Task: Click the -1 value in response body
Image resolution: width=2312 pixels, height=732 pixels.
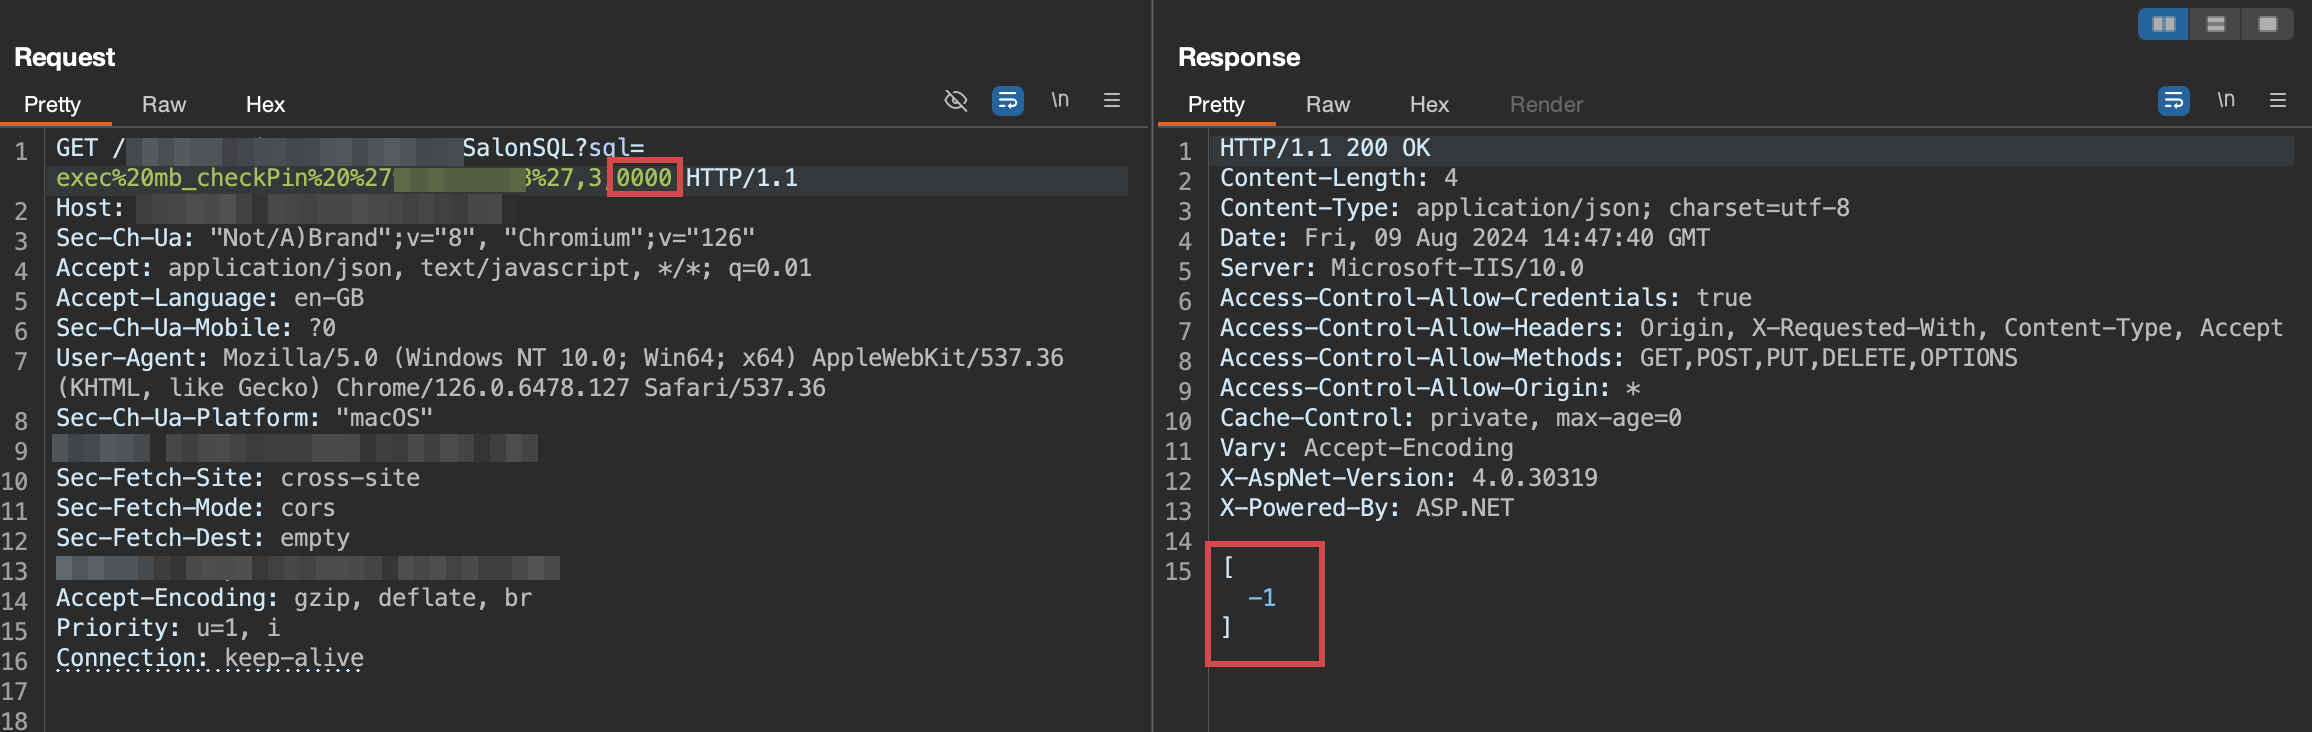Action: coord(1262,598)
